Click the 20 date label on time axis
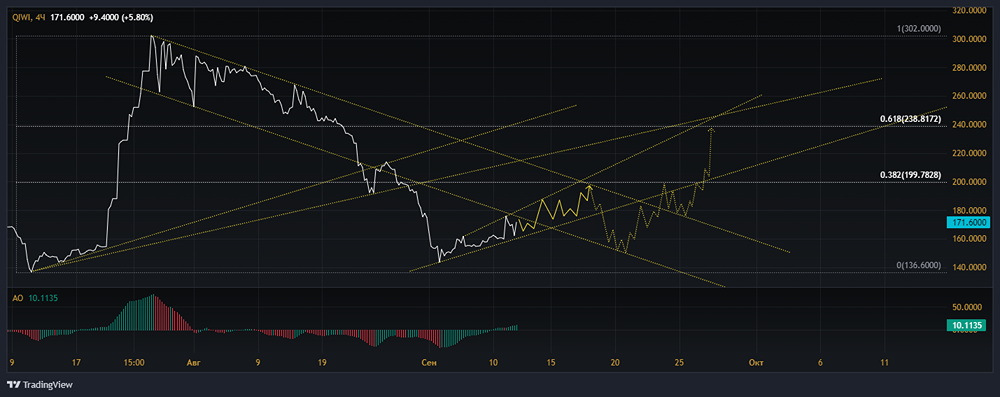1000x397 pixels. coord(615,363)
